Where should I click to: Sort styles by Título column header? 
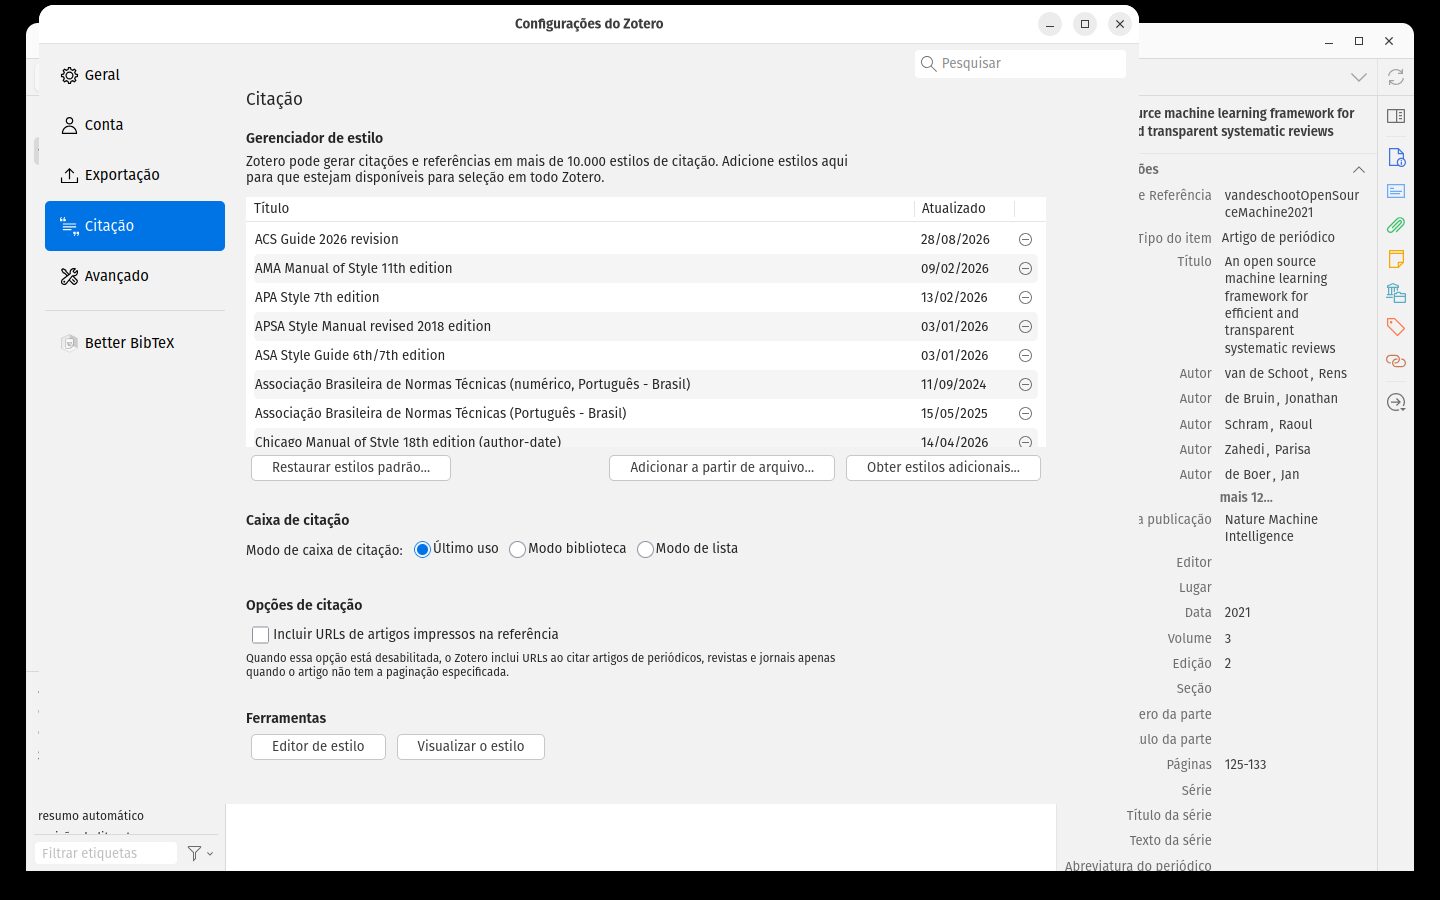point(580,208)
